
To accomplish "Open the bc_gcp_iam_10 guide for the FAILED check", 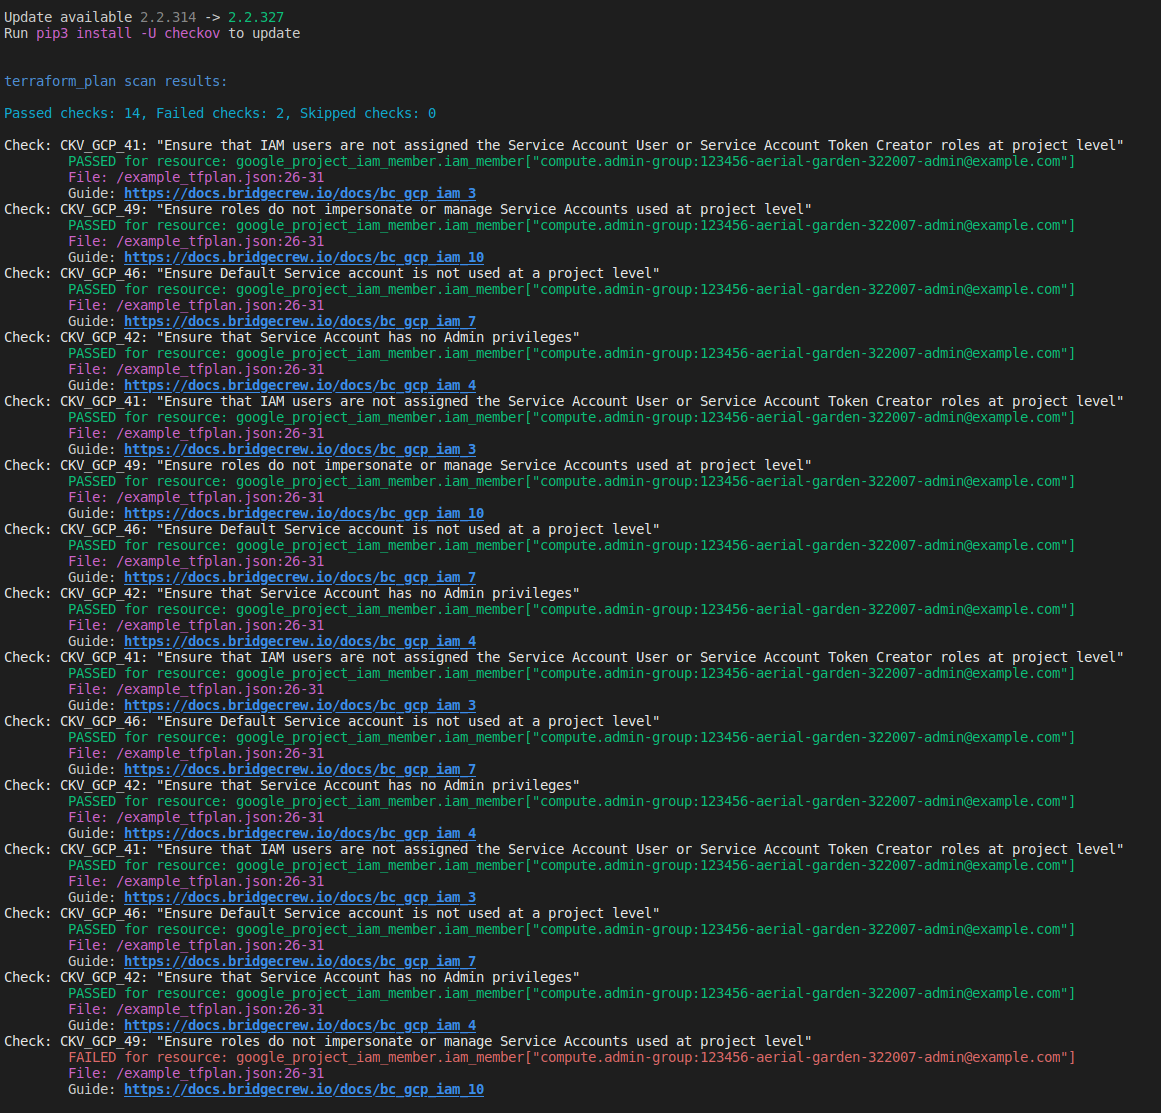I will (303, 1089).
